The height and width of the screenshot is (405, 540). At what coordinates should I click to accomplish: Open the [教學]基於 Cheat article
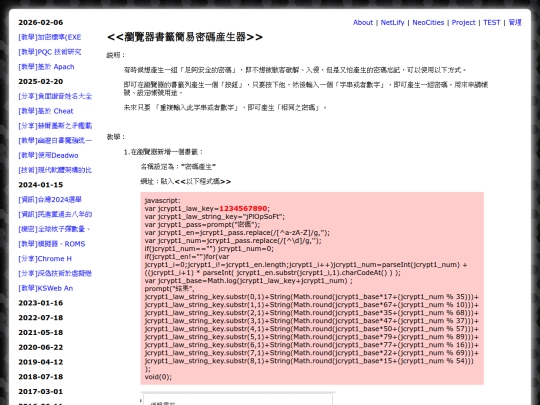pyautogui.click(x=46, y=111)
